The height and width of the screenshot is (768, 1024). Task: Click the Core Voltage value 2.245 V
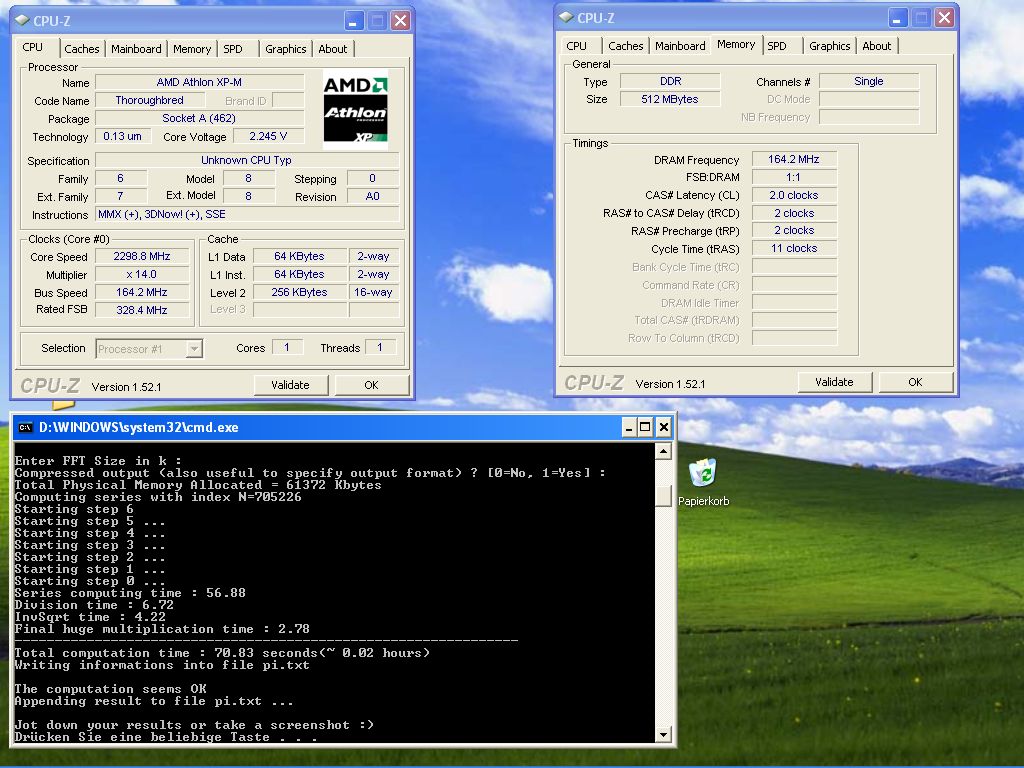(x=268, y=136)
